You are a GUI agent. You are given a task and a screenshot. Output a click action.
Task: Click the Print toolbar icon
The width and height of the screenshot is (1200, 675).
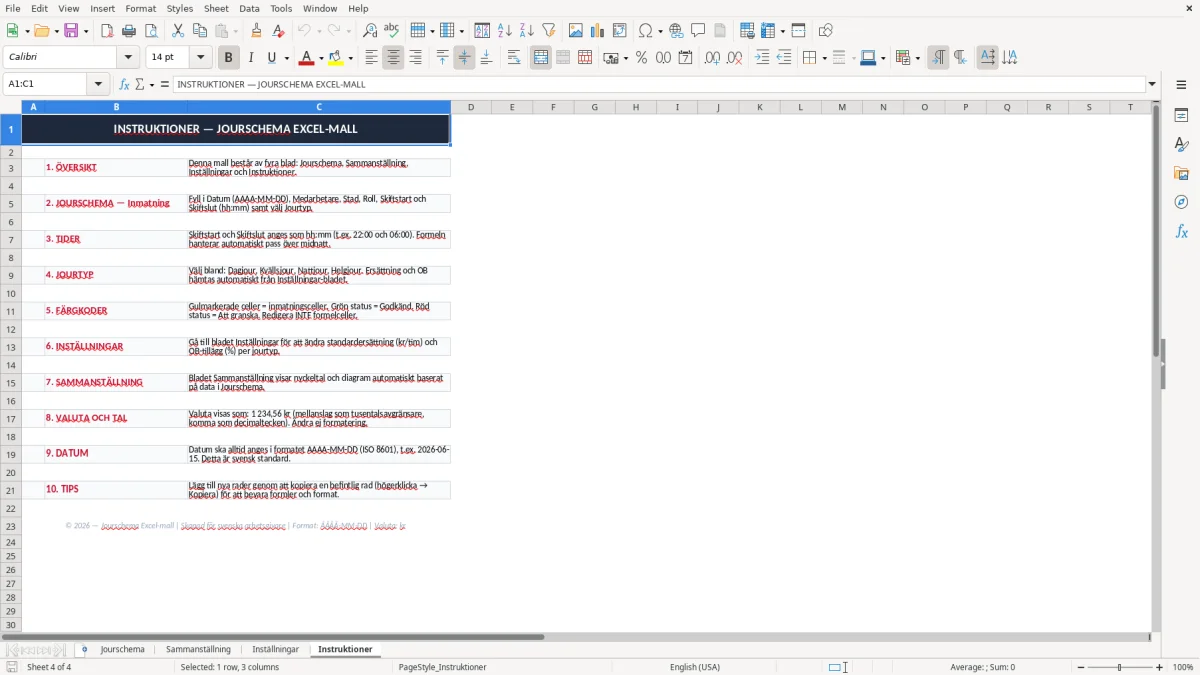coord(129,31)
